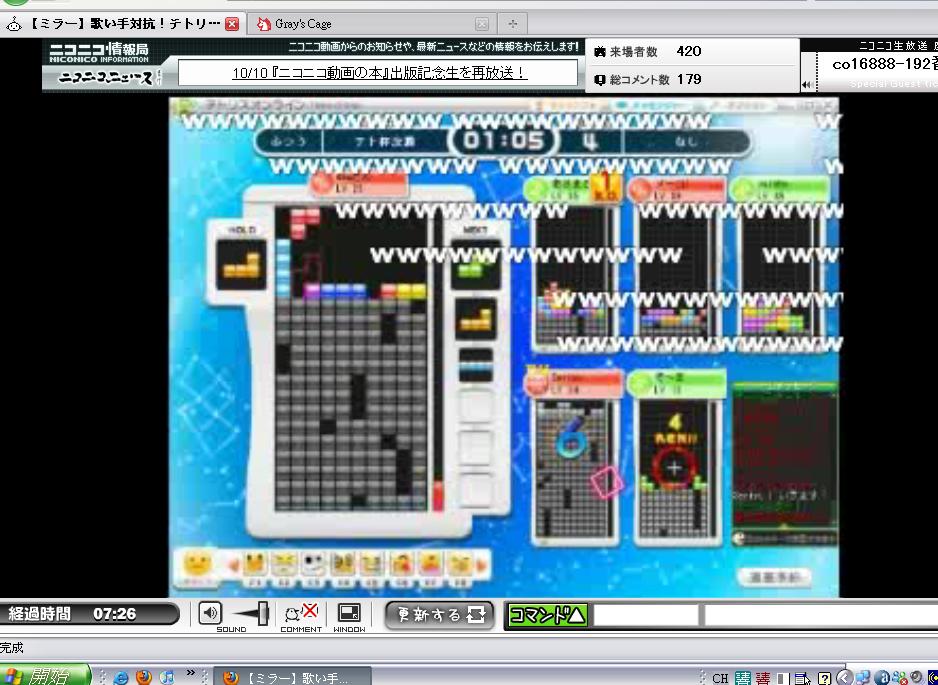The image size is (938, 685).
Task: Click the green first NEXT piece preview
Action: tap(475, 265)
